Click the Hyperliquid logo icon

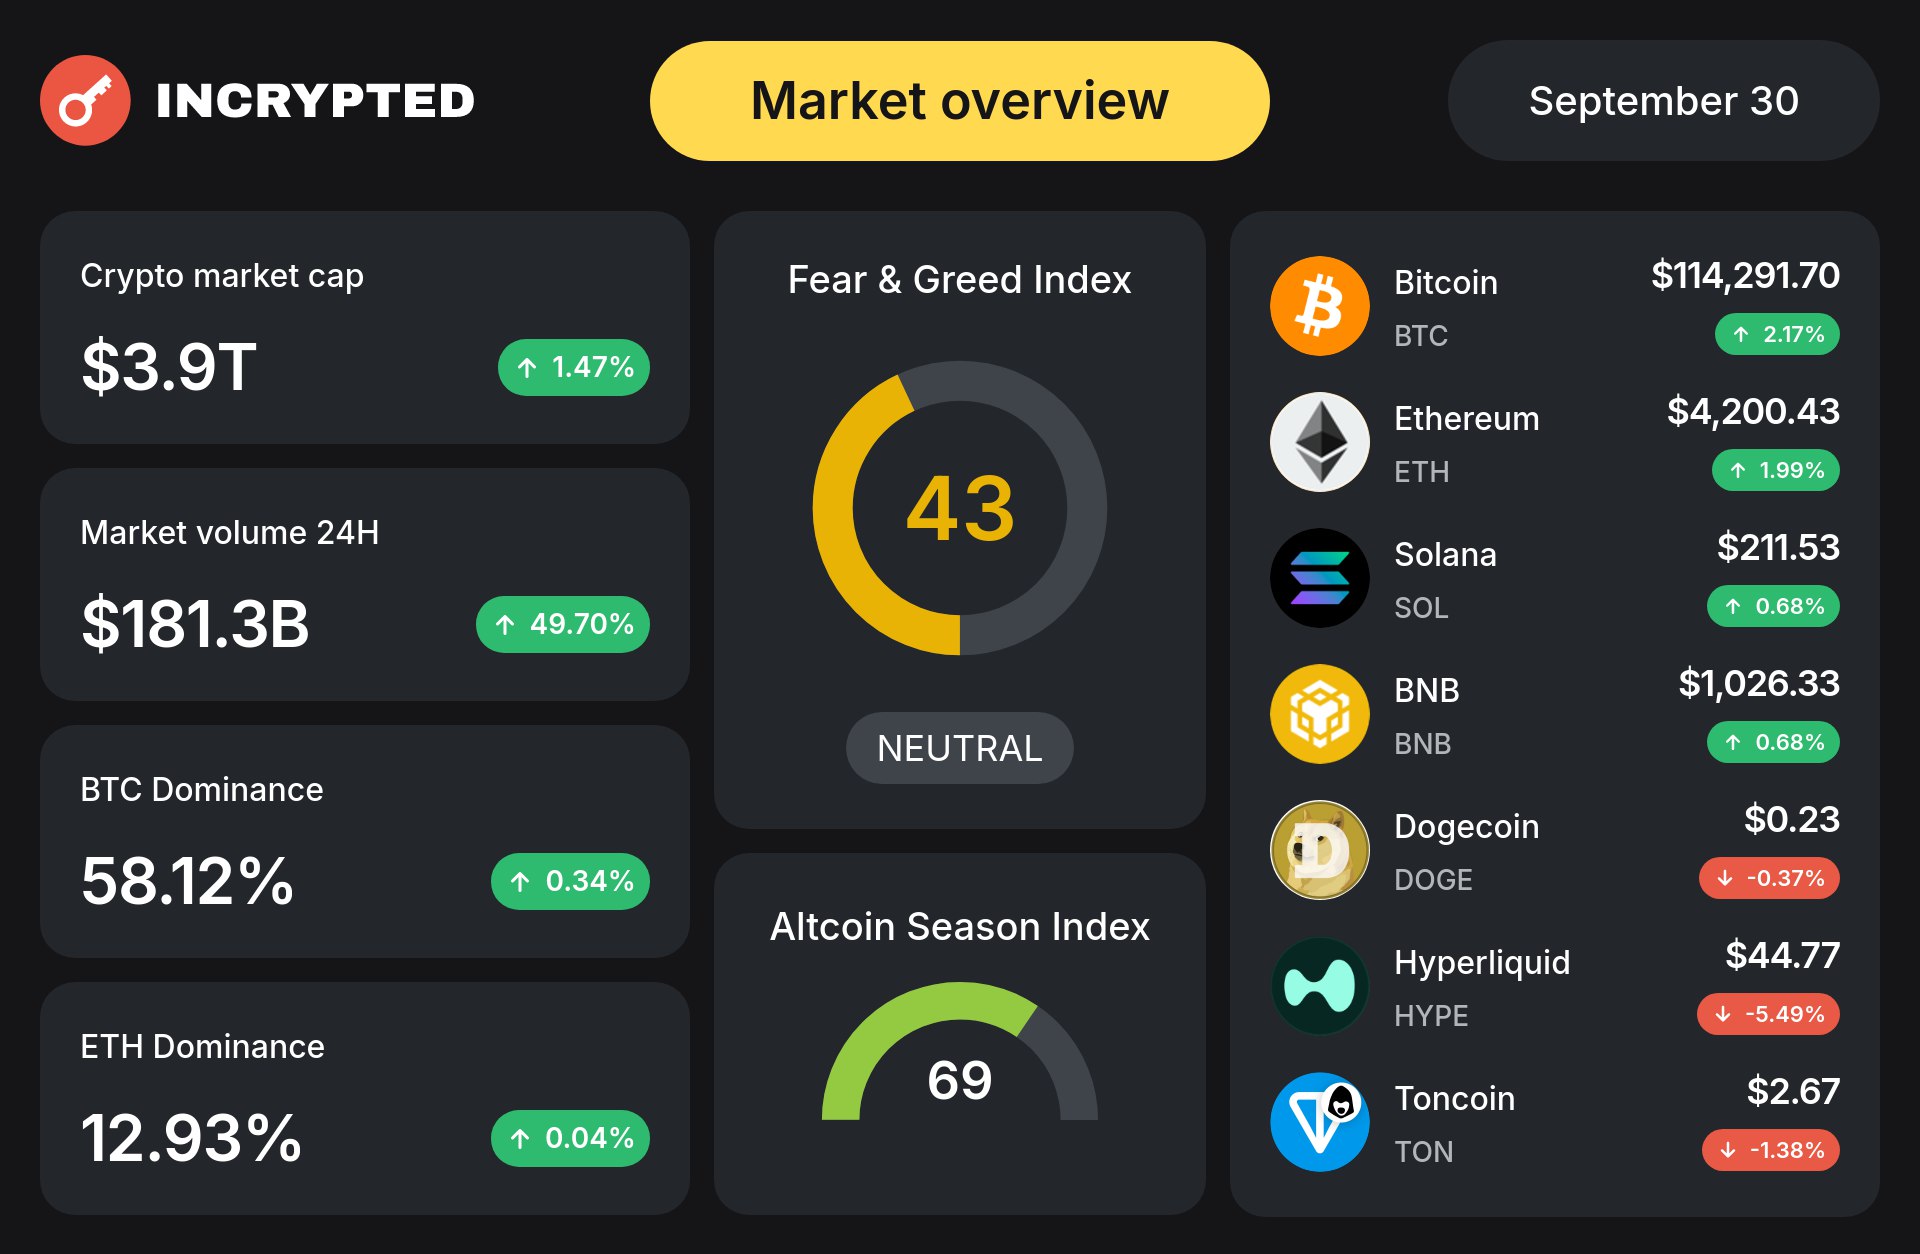[1319, 986]
